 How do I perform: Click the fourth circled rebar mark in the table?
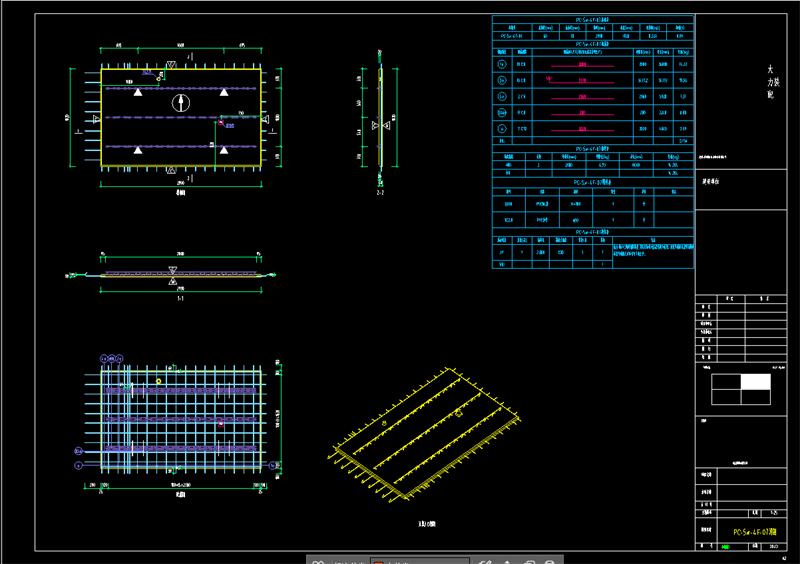click(x=502, y=113)
